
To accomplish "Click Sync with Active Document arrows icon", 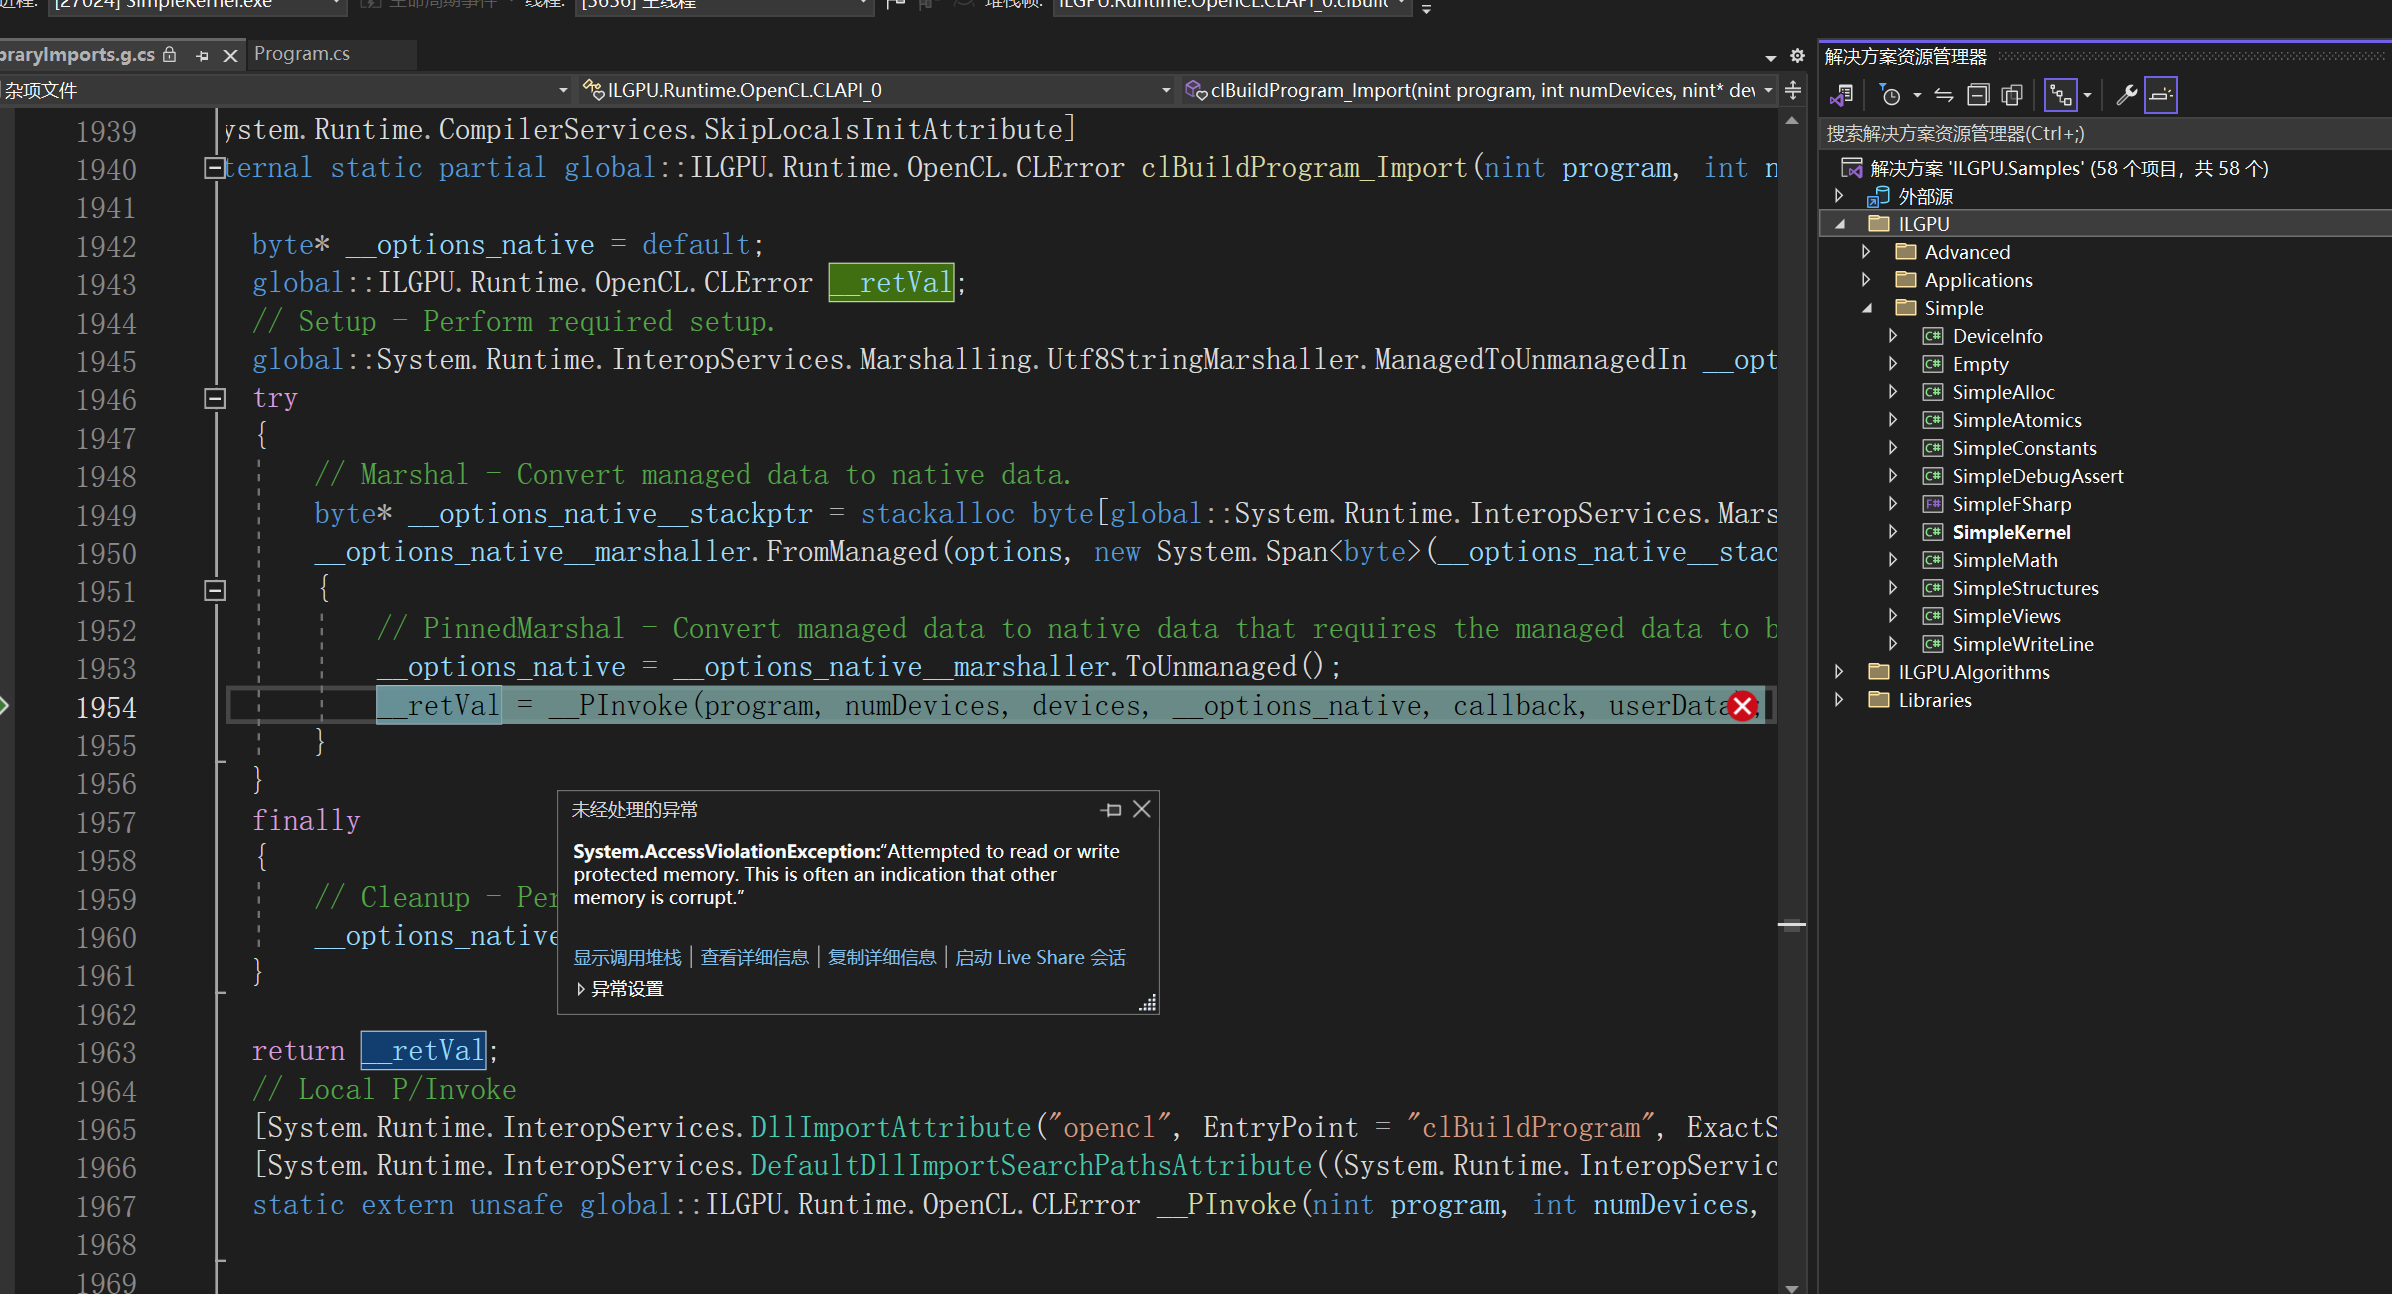I will point(1943,95).
